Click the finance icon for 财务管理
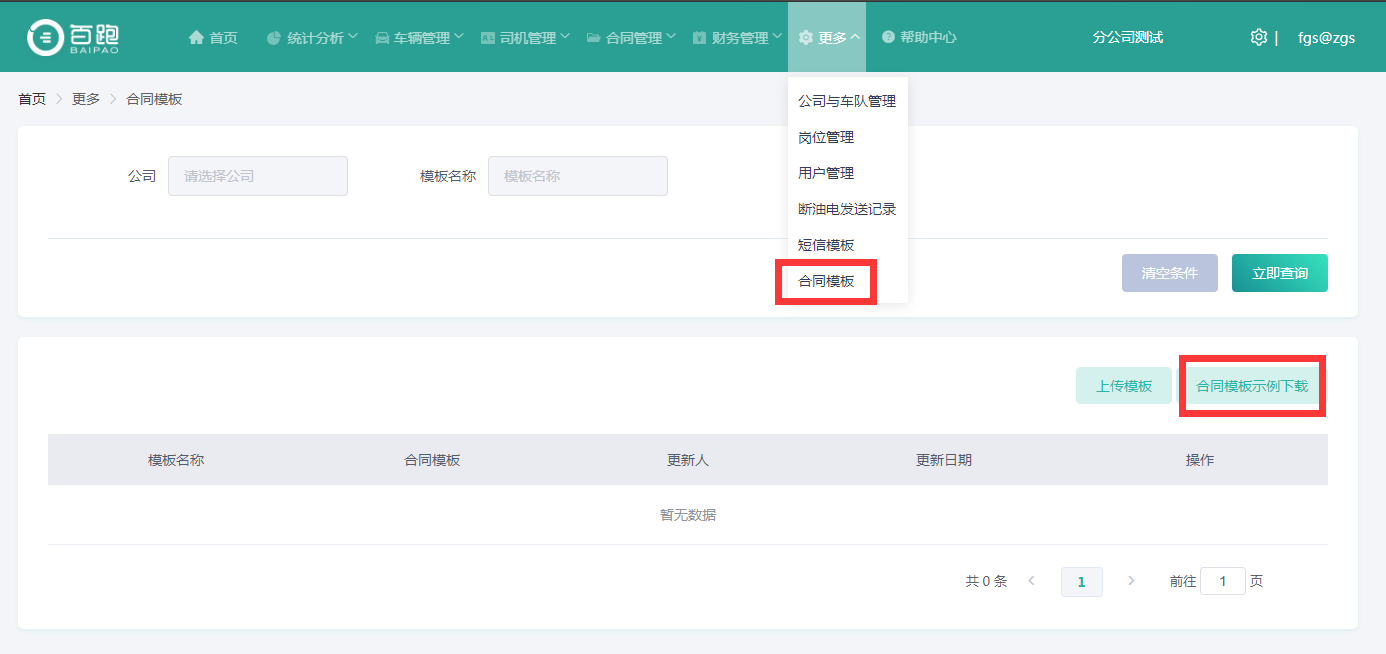The image size is (1386, 654). [x=699, y=38]
